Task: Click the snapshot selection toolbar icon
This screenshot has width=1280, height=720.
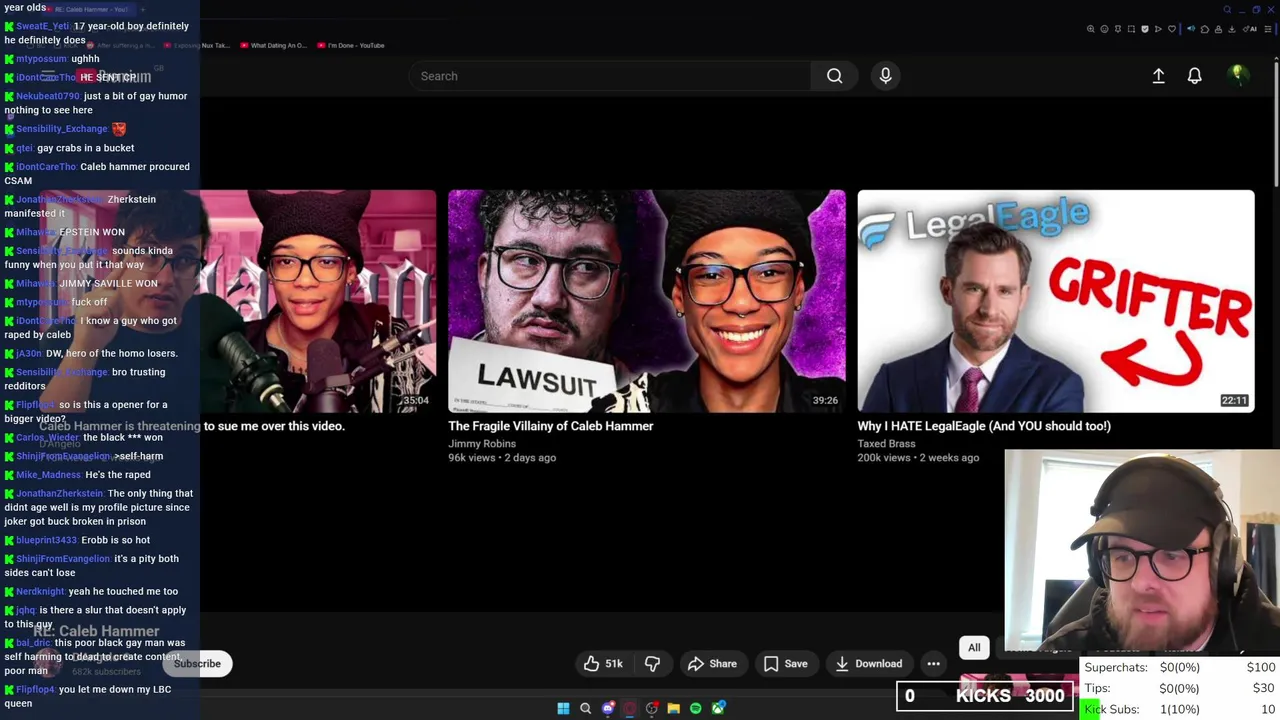Action: [x=1131, y=29]
